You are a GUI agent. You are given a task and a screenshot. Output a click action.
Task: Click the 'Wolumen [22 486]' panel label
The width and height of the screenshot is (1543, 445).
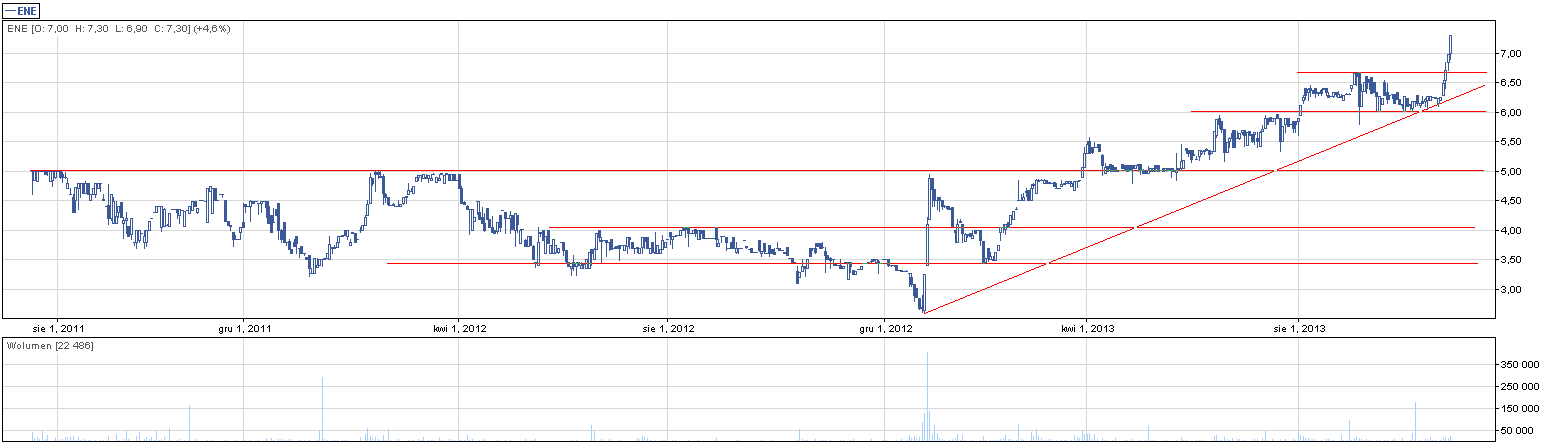point(49,345)
